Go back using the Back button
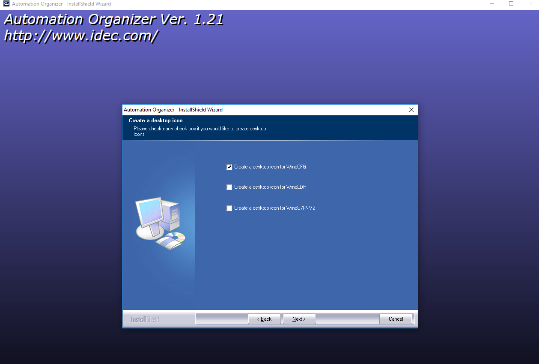 264,319
